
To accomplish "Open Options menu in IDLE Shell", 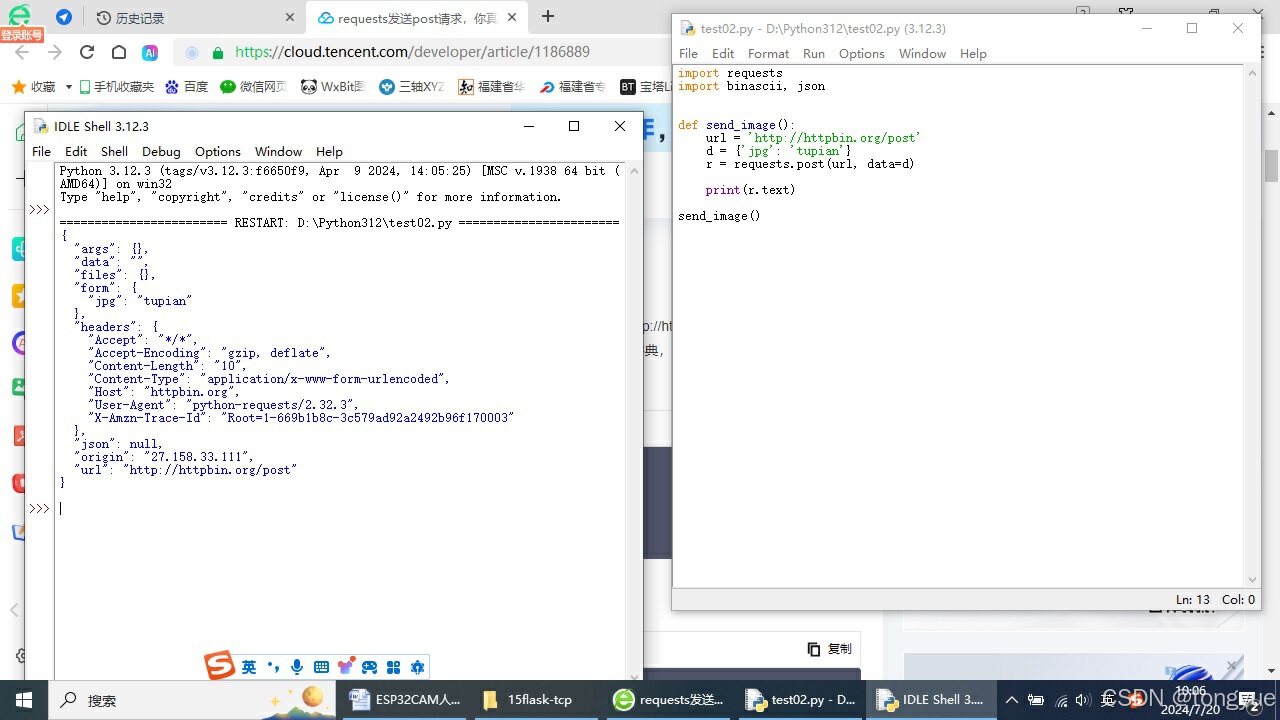I will point(218,151).
